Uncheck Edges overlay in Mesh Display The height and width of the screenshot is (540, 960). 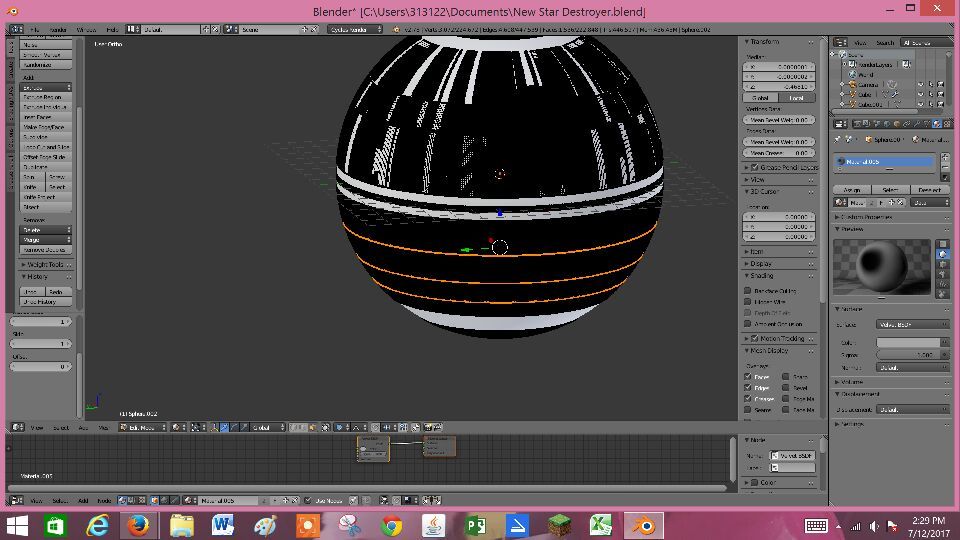[748, 388]
